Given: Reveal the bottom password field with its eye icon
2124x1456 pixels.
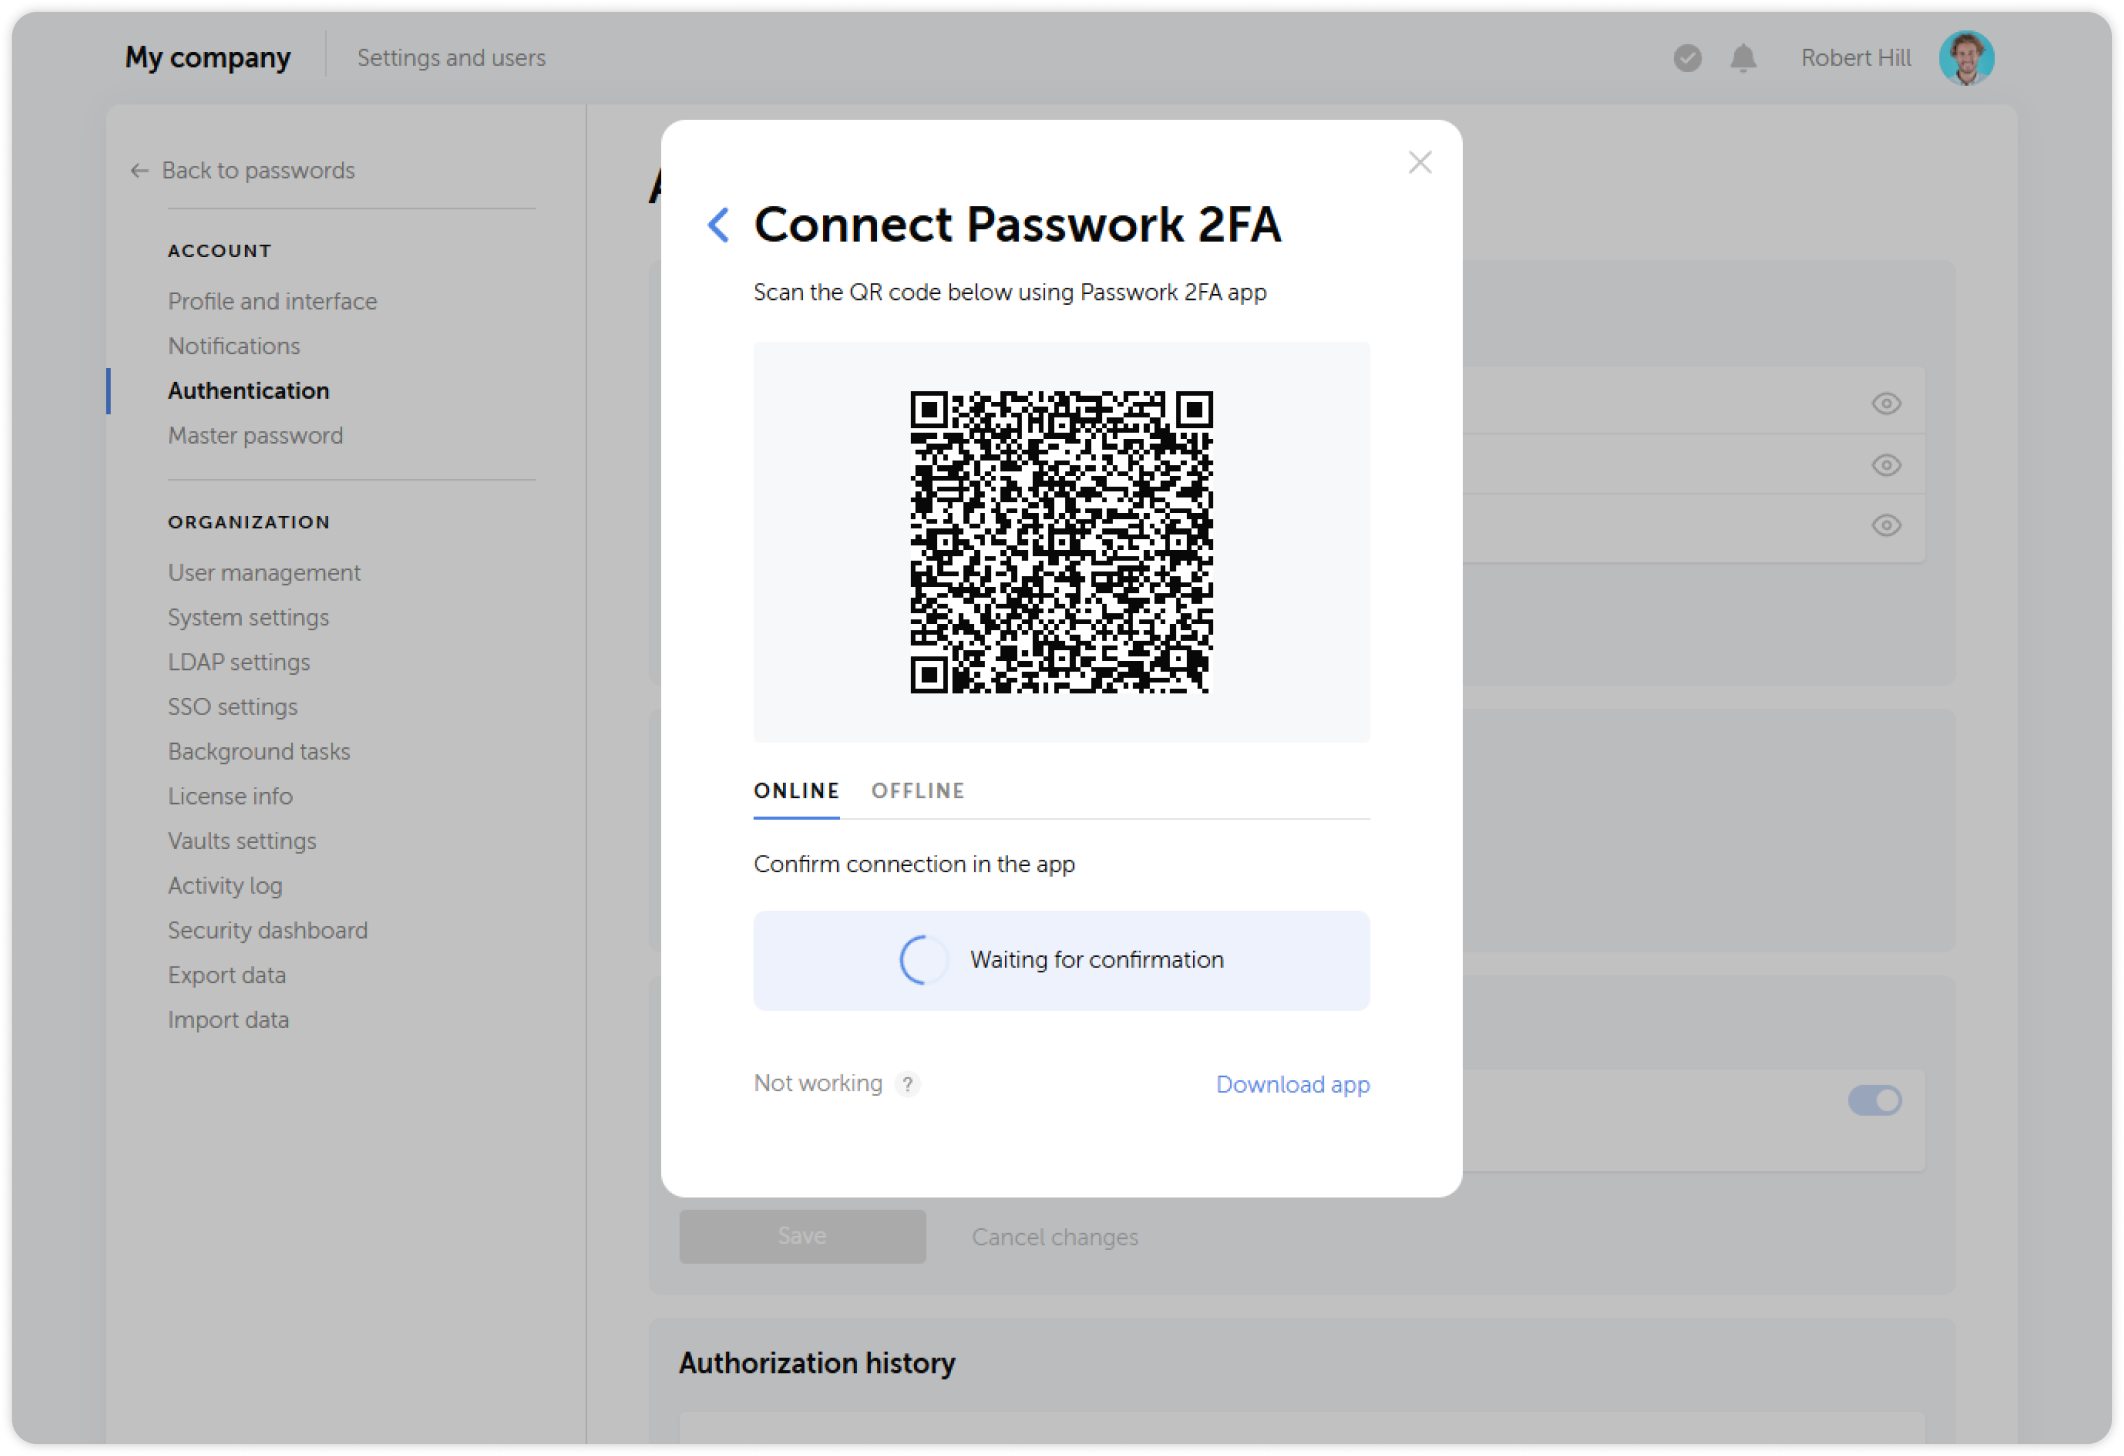Looking at the screenshot, I should point(1886,525).
